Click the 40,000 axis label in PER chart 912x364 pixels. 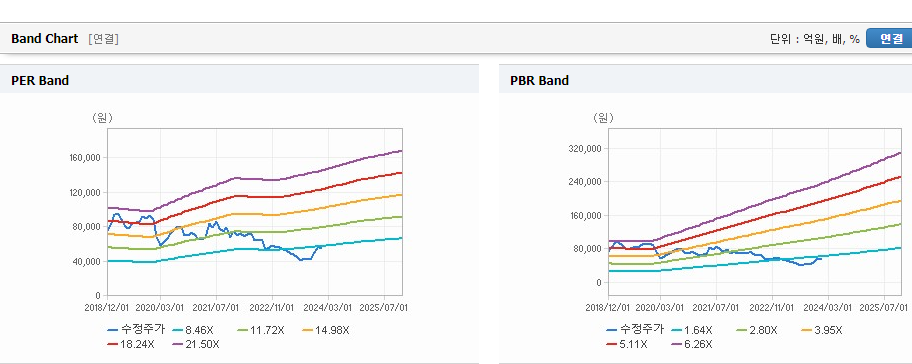pos(87,262)
